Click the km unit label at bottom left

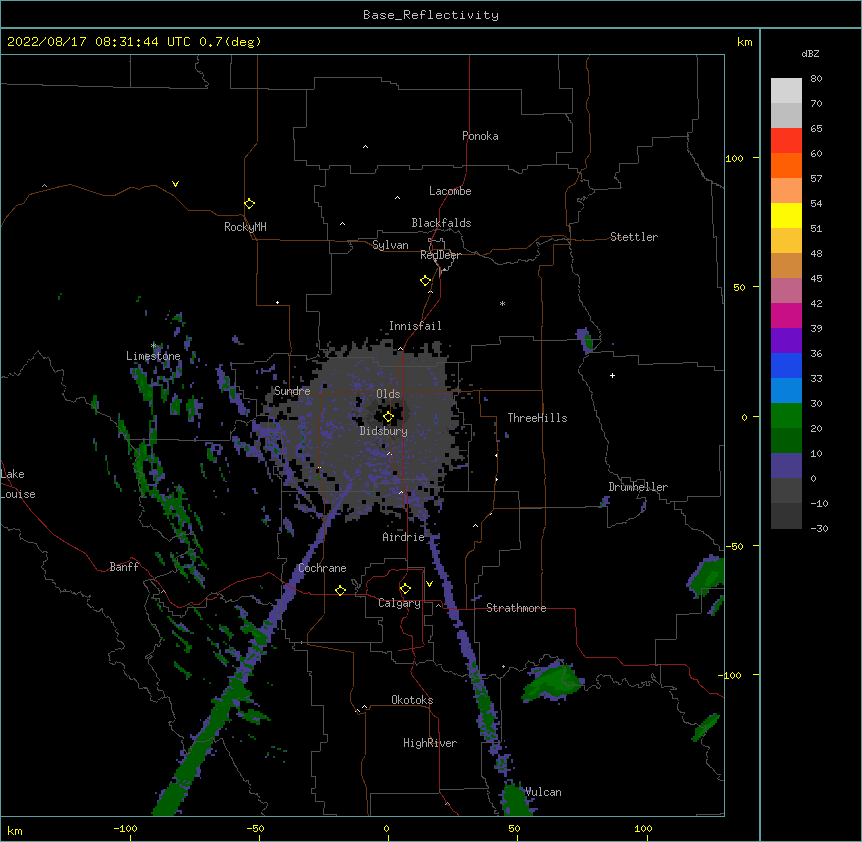click(x=15, y=831)
